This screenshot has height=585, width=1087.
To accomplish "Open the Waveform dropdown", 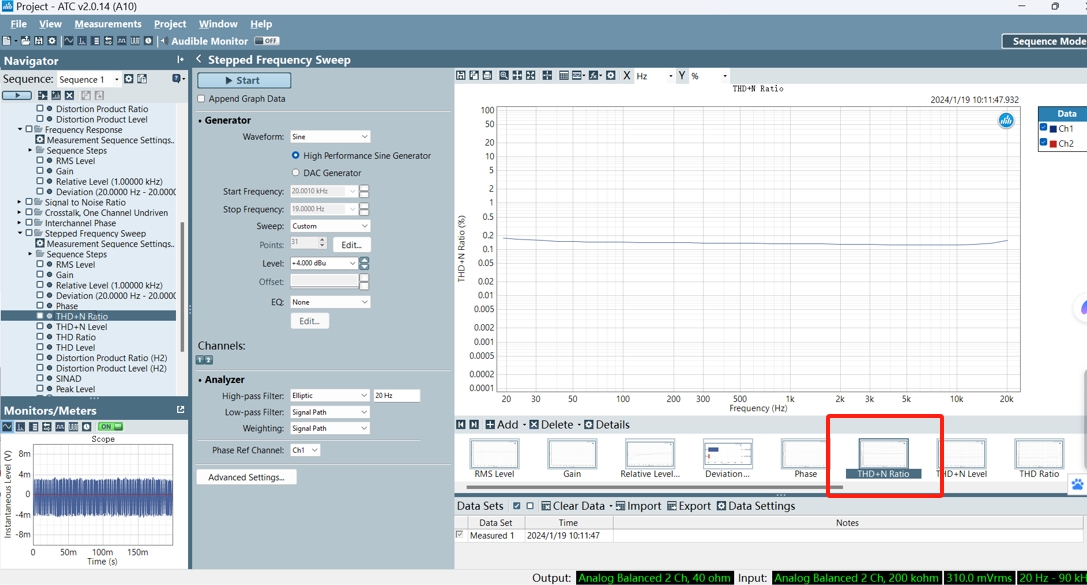I will click(x=330, y=137).
